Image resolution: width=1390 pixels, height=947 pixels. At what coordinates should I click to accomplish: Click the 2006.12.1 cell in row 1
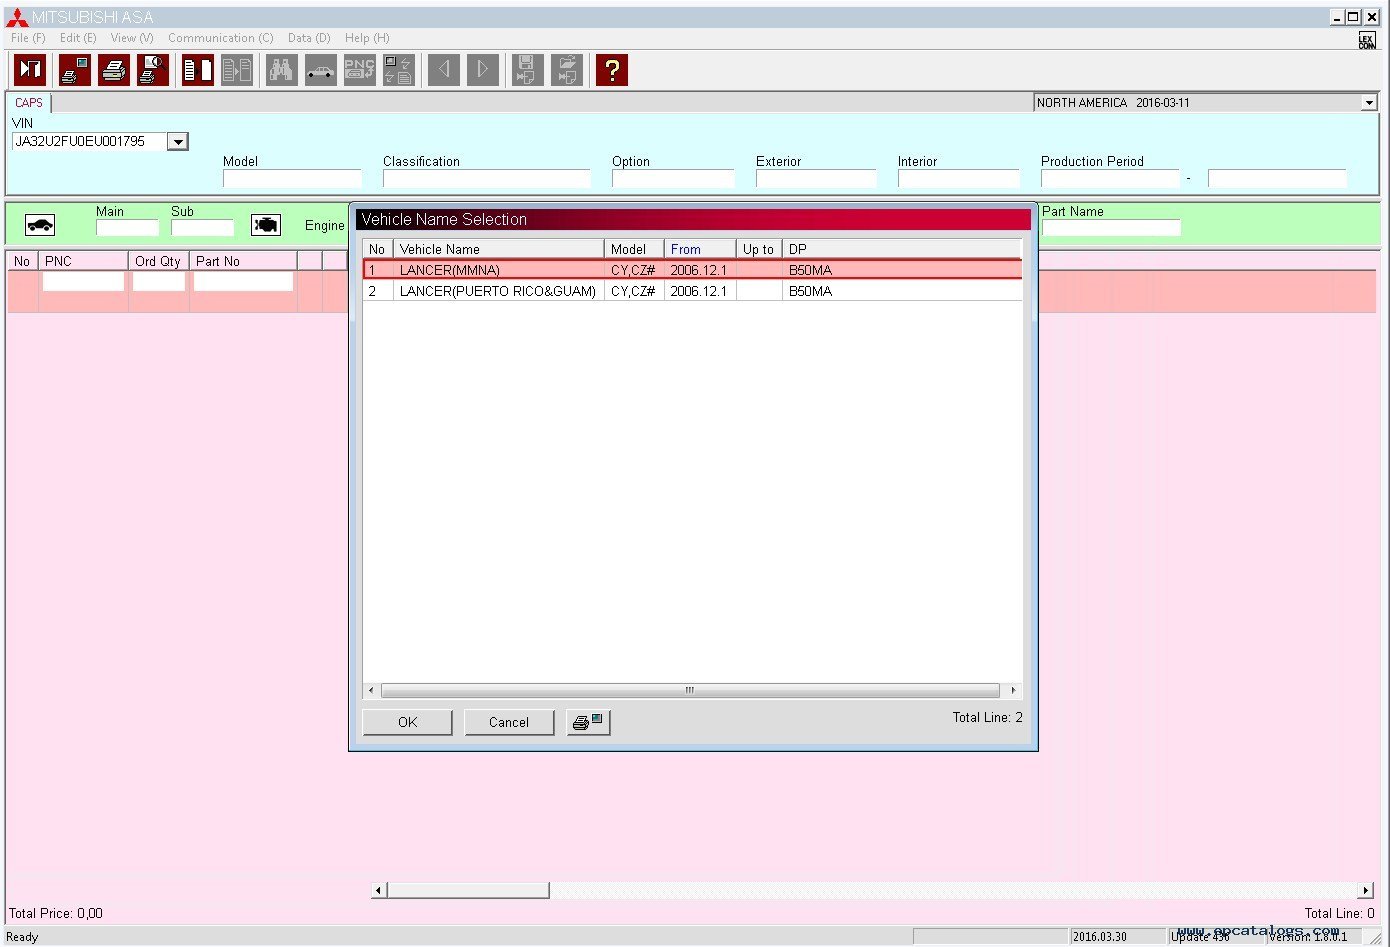click(x=699, y=270)
